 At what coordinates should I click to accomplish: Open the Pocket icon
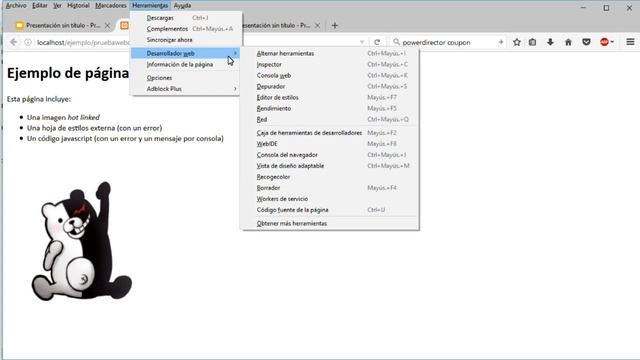pos(586,42)
